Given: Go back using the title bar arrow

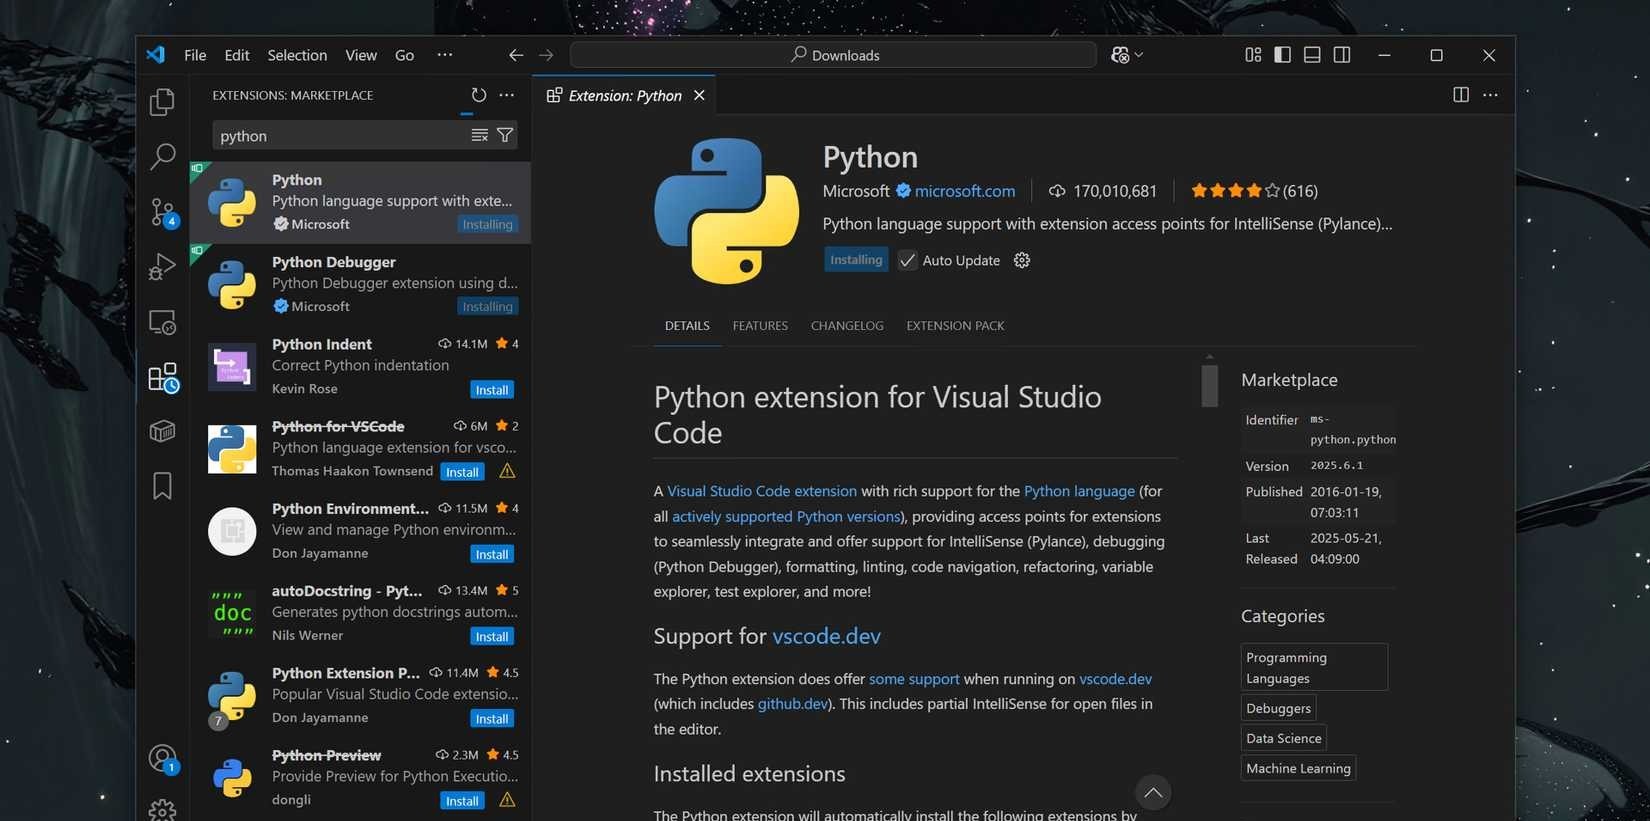Looking at the screenshot, I should coord(516,55).
